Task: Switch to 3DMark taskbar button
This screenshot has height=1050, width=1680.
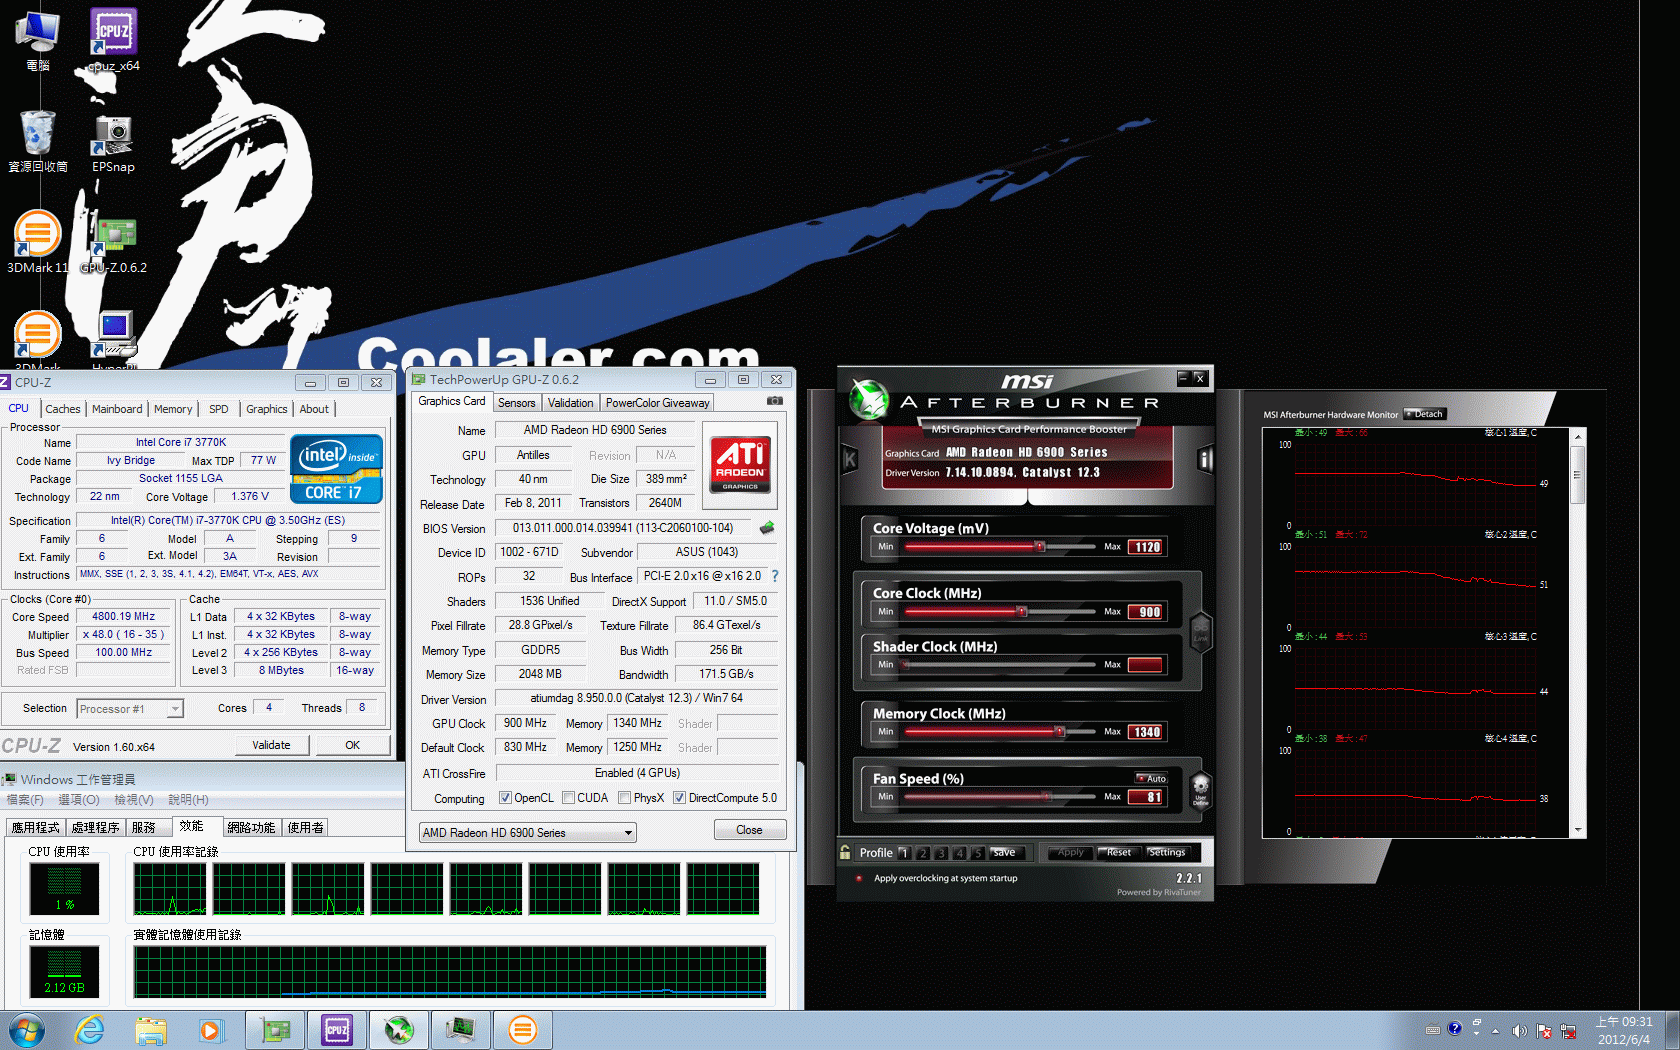Action: coord(523,1030)
